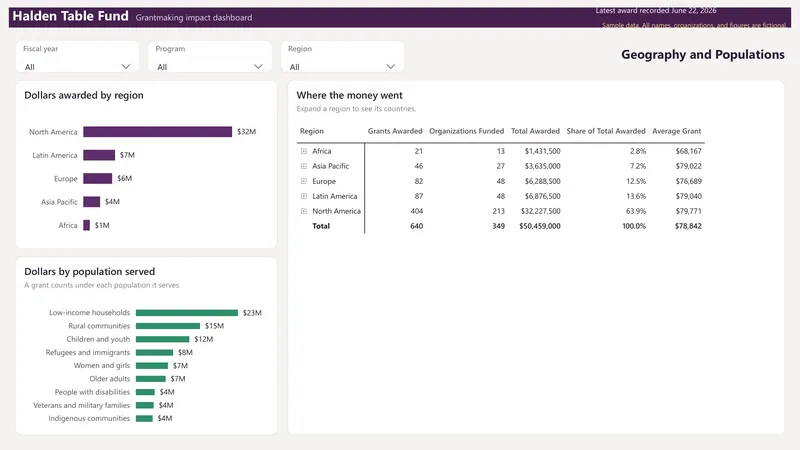This screenshot has width=800, height=450.
Task: Click the Halden Table Fund title
Action: pyautogui.click(x=70, y=16)
